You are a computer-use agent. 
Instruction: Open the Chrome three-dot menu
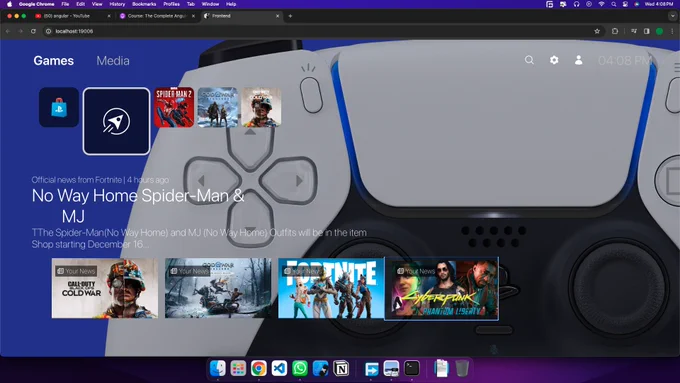point(672,31)
